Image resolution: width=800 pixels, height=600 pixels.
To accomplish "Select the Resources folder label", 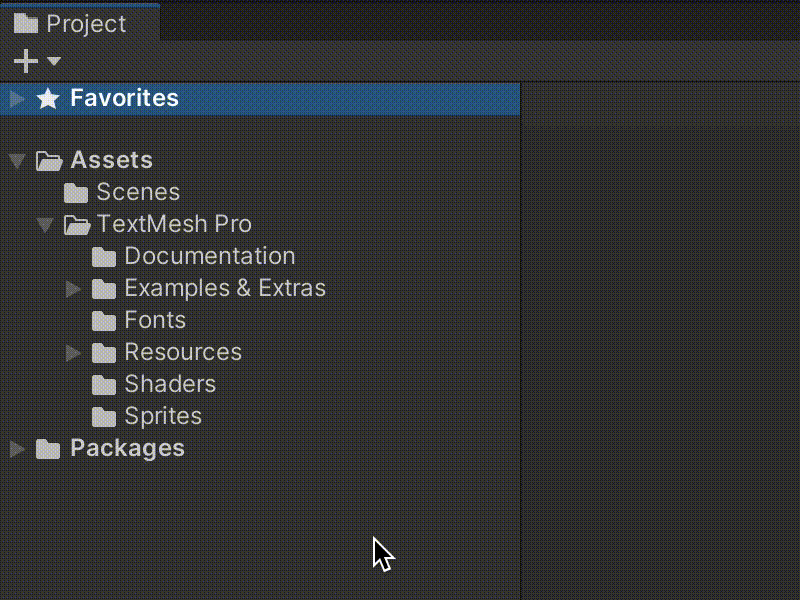I will coord(183,352).
